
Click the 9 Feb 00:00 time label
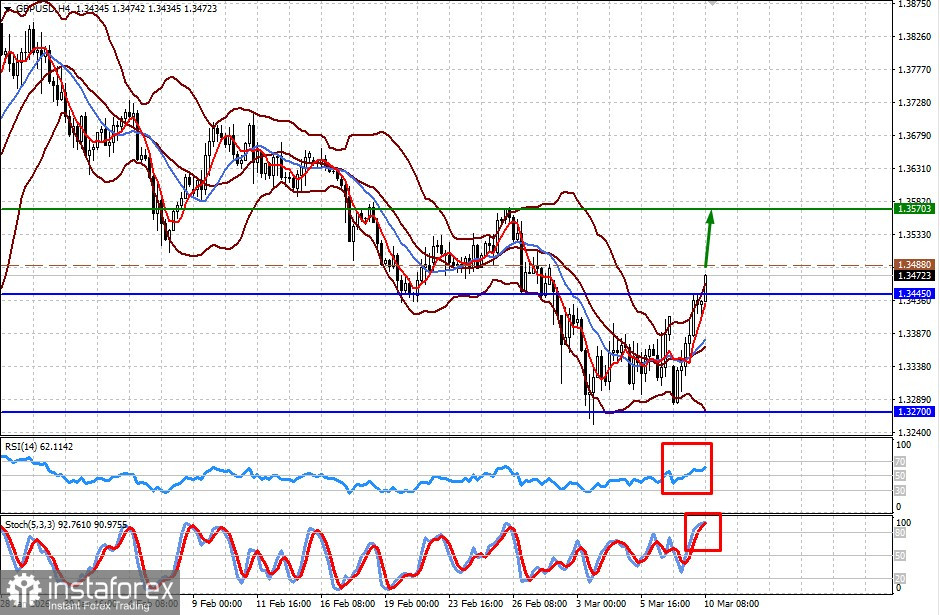217,604
